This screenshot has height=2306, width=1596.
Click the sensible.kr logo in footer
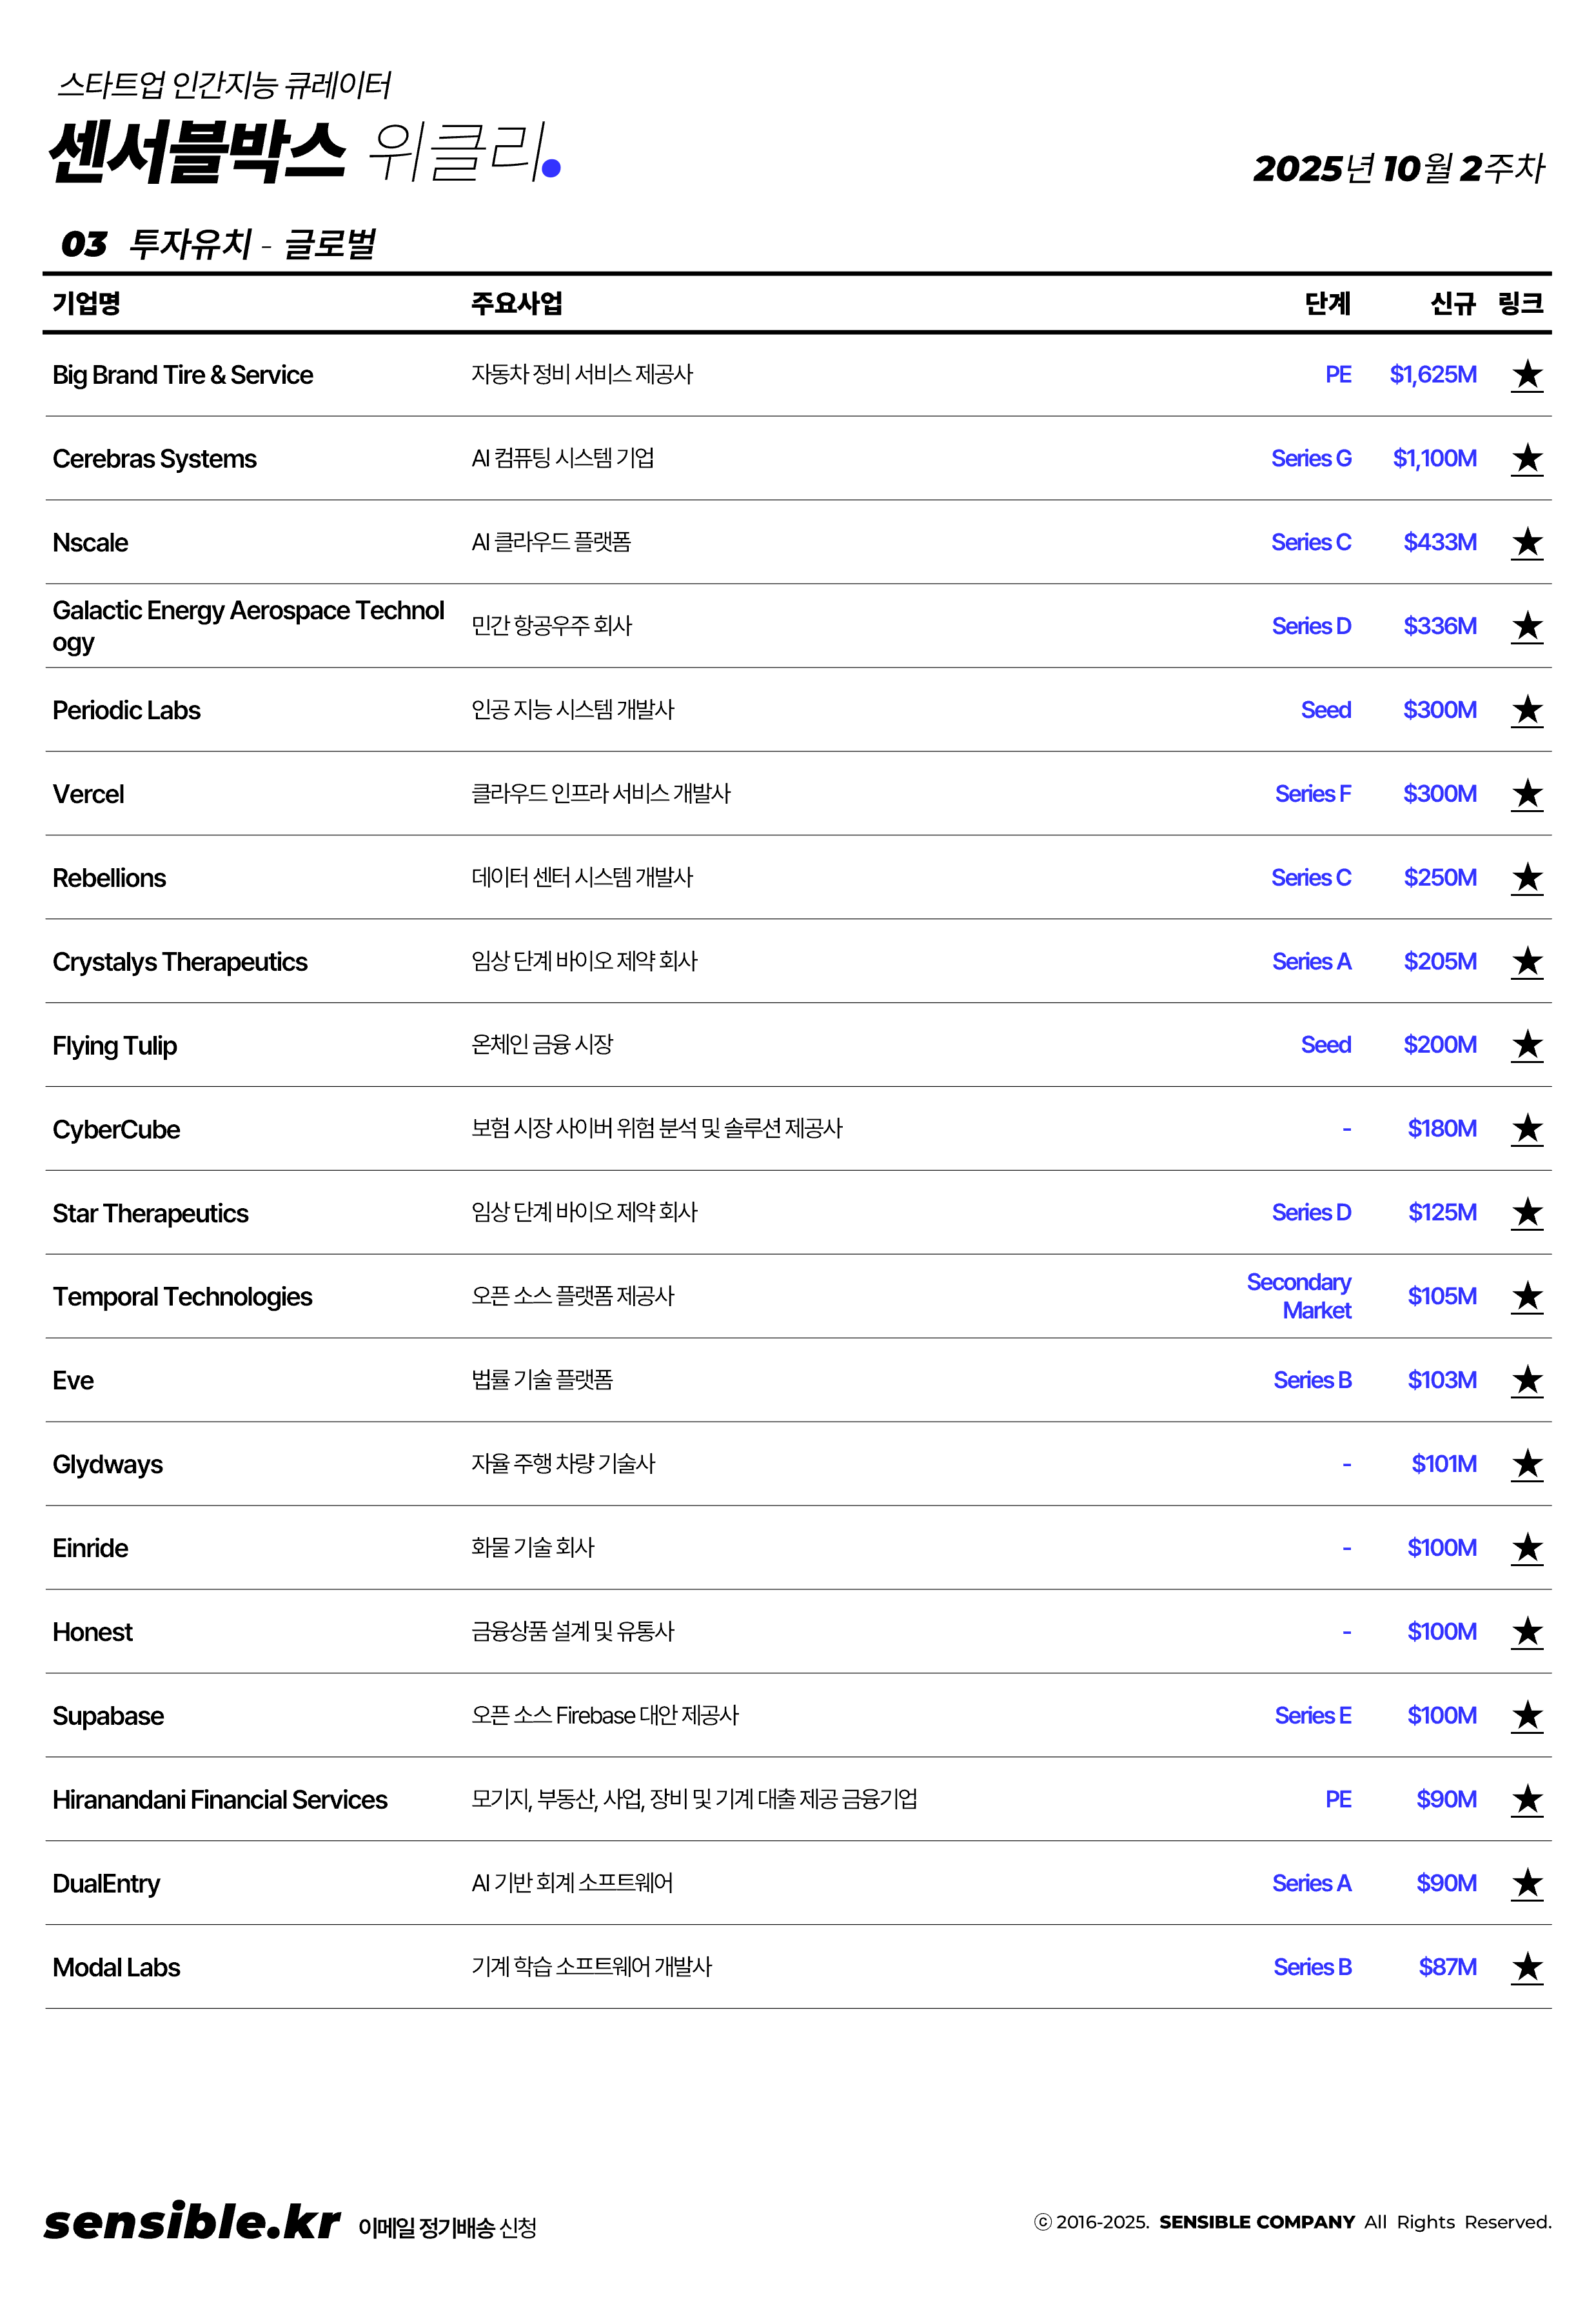pos(192,2222)
